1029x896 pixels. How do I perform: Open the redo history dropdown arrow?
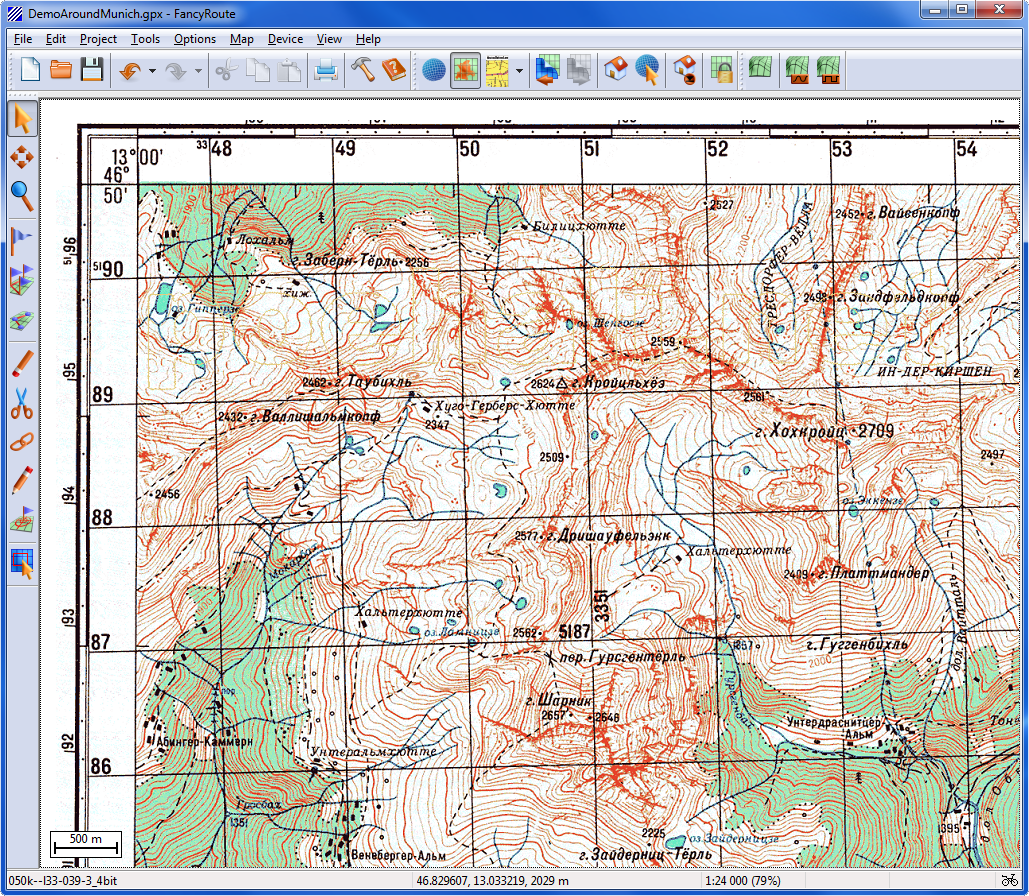point(198,70)
